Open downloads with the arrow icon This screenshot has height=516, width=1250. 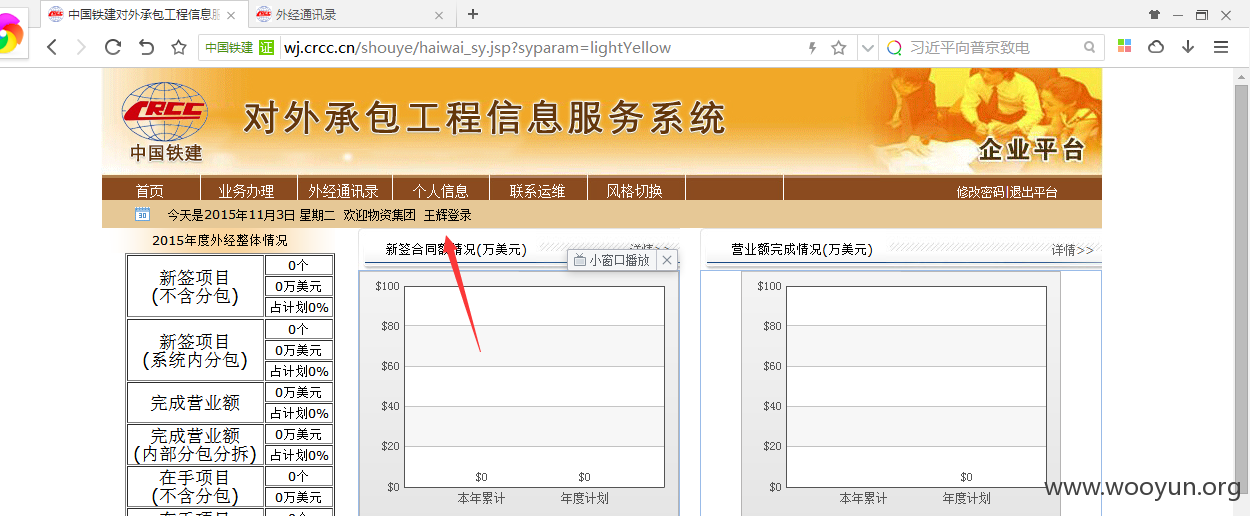pos(1188,47)
